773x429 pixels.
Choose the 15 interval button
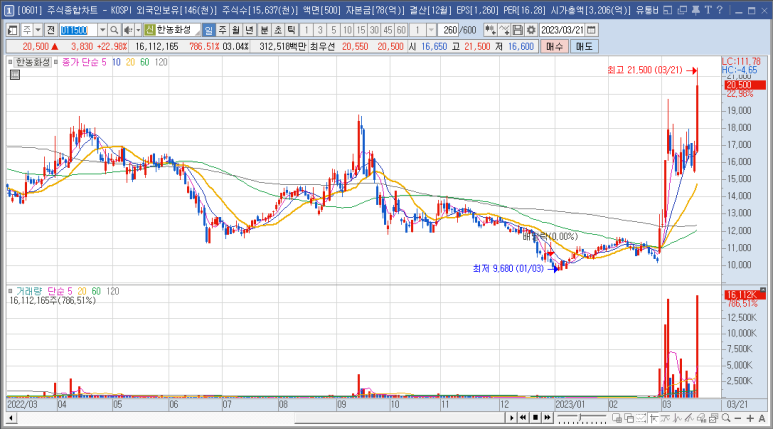pyautogui.click(x=361, y=30)
